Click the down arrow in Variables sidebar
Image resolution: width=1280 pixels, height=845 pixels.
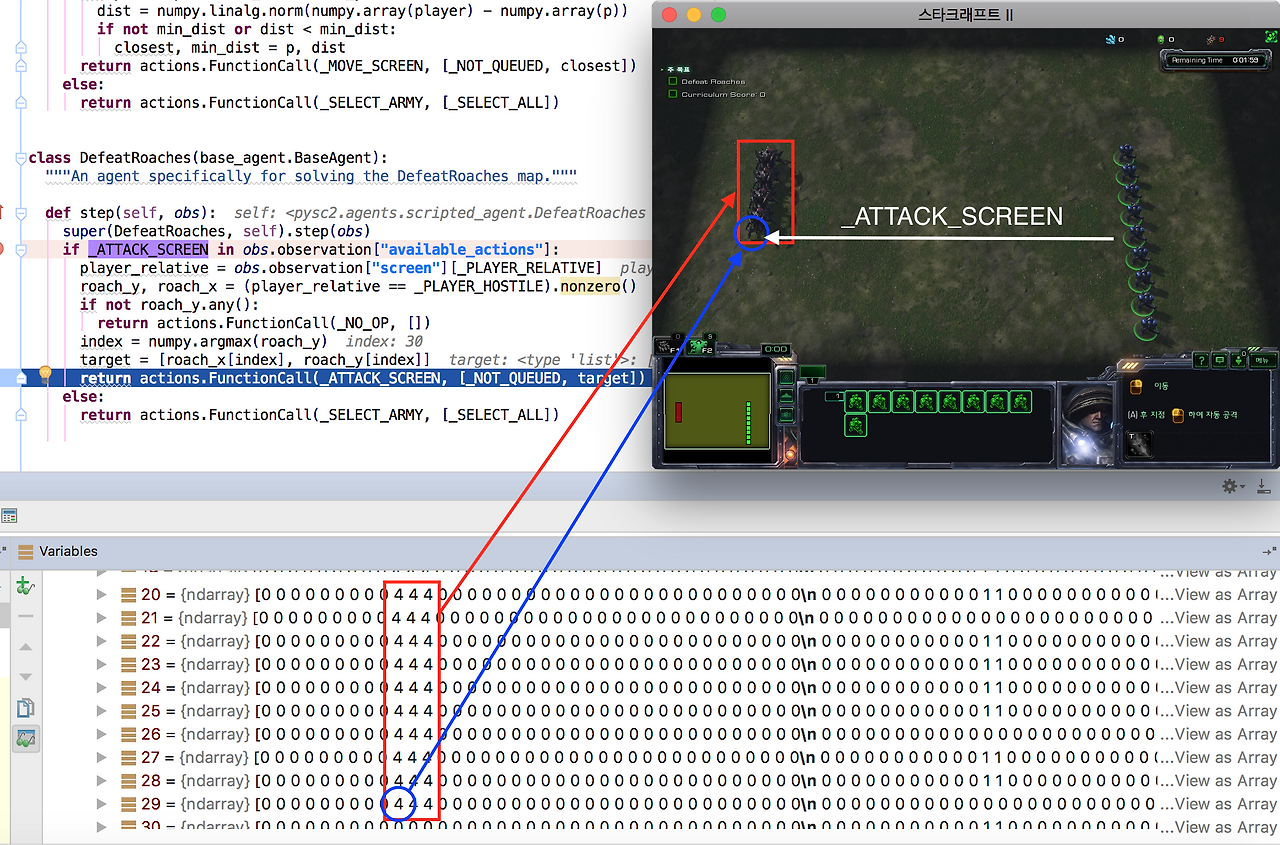pyautogui.click(x=26, y=677)
